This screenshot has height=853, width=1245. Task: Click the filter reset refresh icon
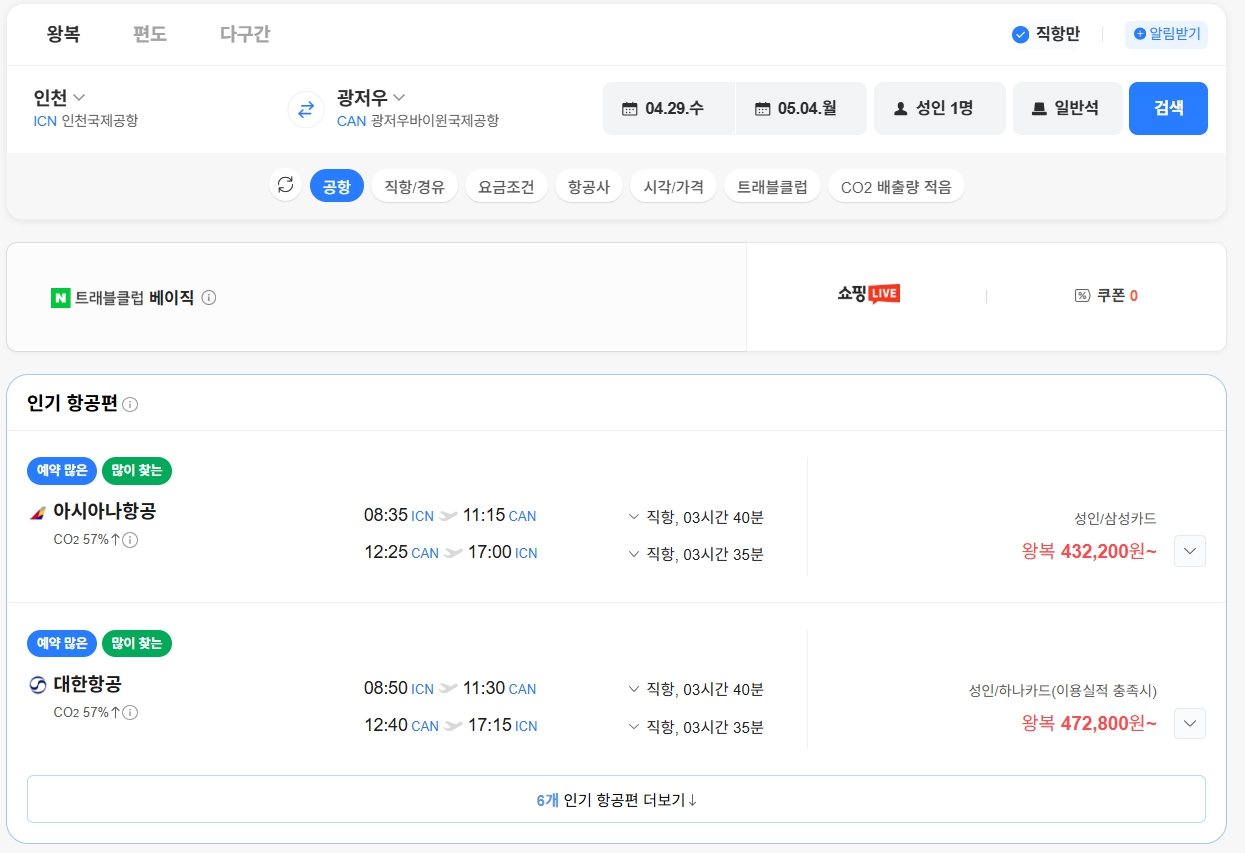[286, 185]
